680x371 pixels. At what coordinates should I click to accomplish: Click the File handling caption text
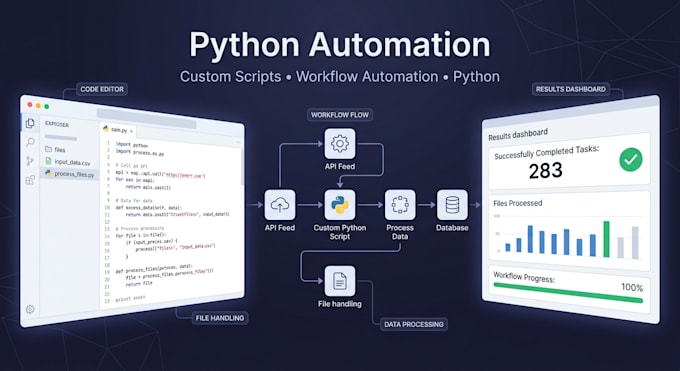[x=340, y=304]
